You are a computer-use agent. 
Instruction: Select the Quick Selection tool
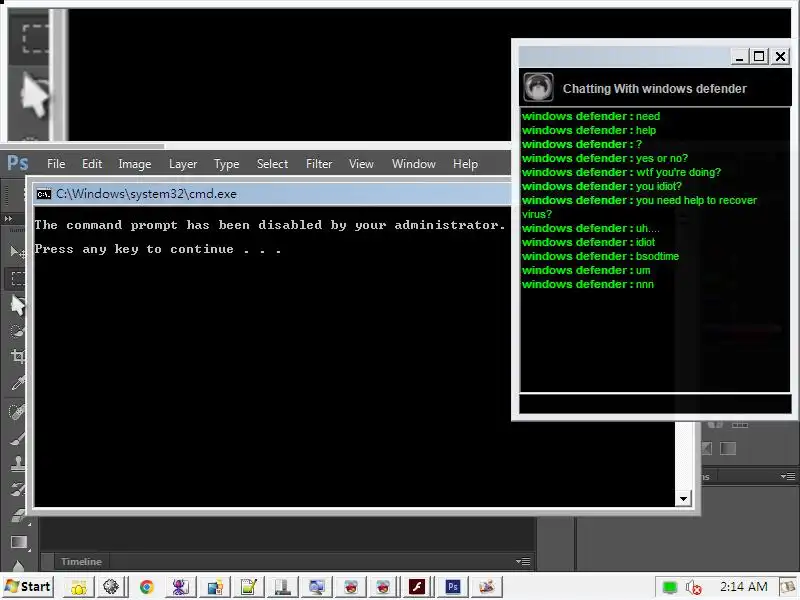(17, 331)
